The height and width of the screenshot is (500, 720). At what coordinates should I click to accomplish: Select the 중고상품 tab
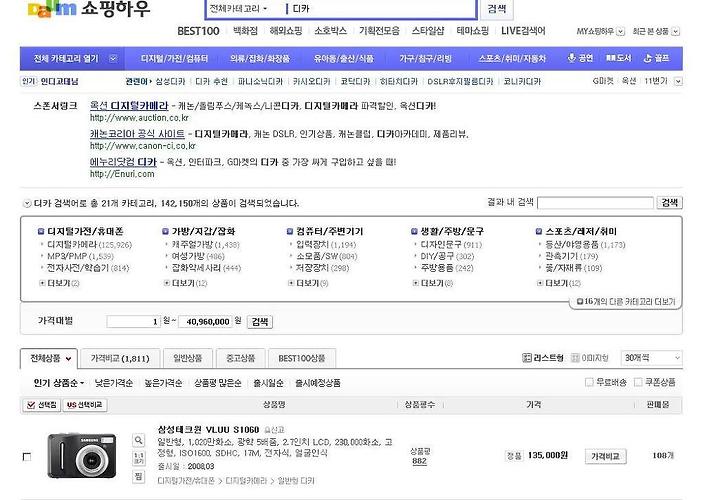241,358
